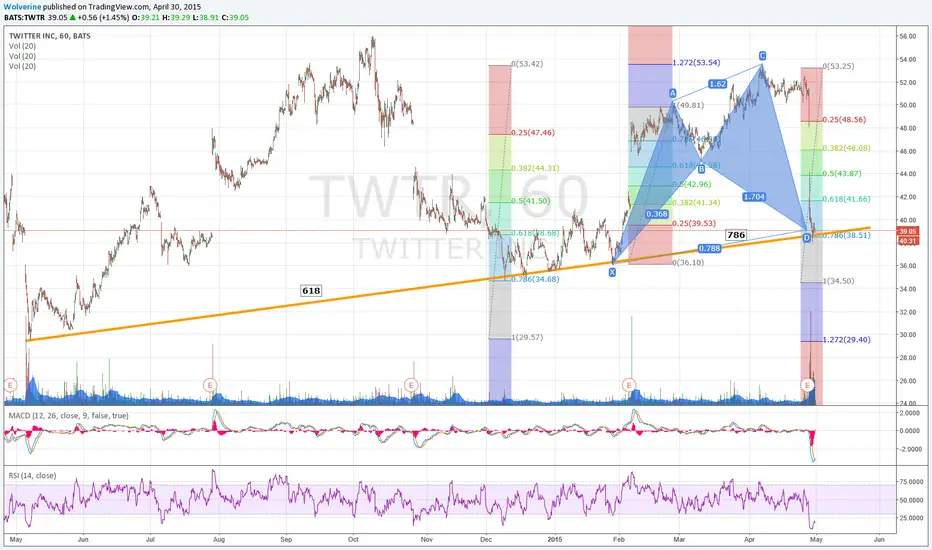The width and height of the screenshot is (932, 550).
Task: Click the 39.05 current price tag
Action: pyautogui.click(x=908, y=231)
